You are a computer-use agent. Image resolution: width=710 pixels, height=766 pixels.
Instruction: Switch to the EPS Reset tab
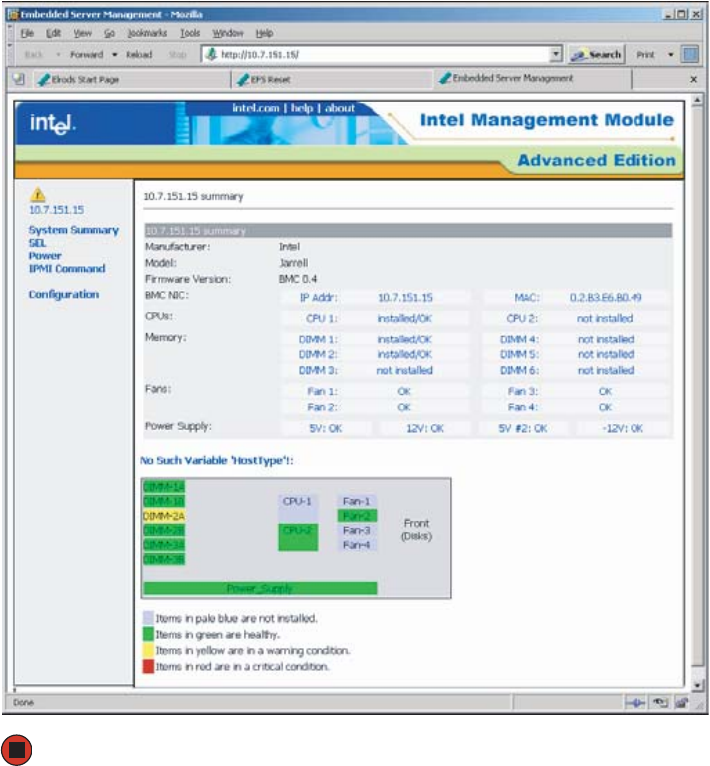[x=332, y=79]
